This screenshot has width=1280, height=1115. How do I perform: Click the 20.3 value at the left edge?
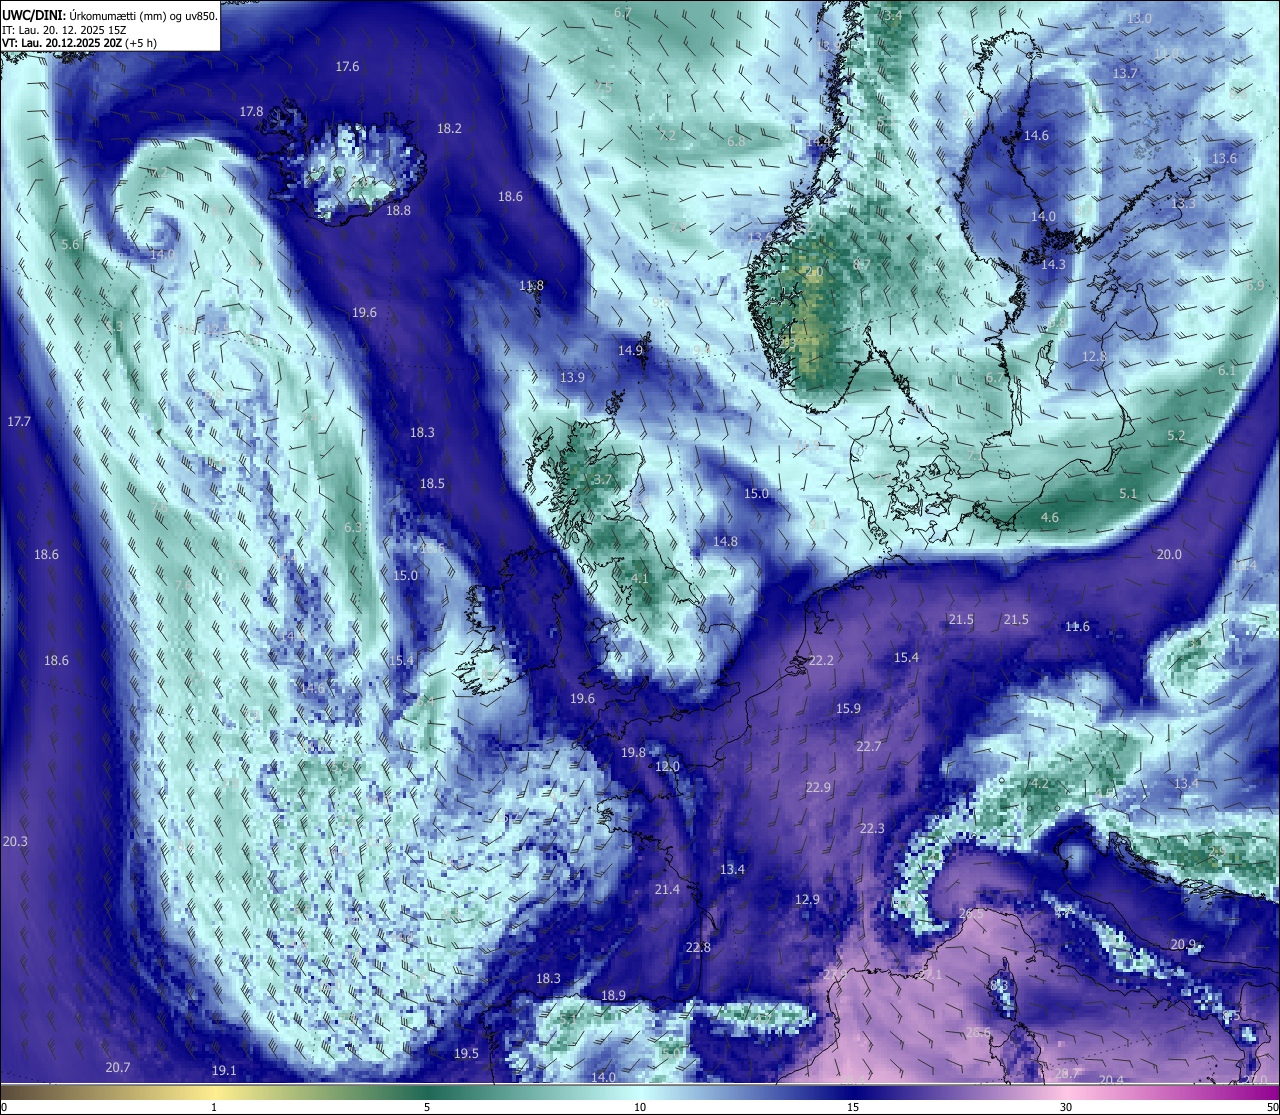click(15, 842)
